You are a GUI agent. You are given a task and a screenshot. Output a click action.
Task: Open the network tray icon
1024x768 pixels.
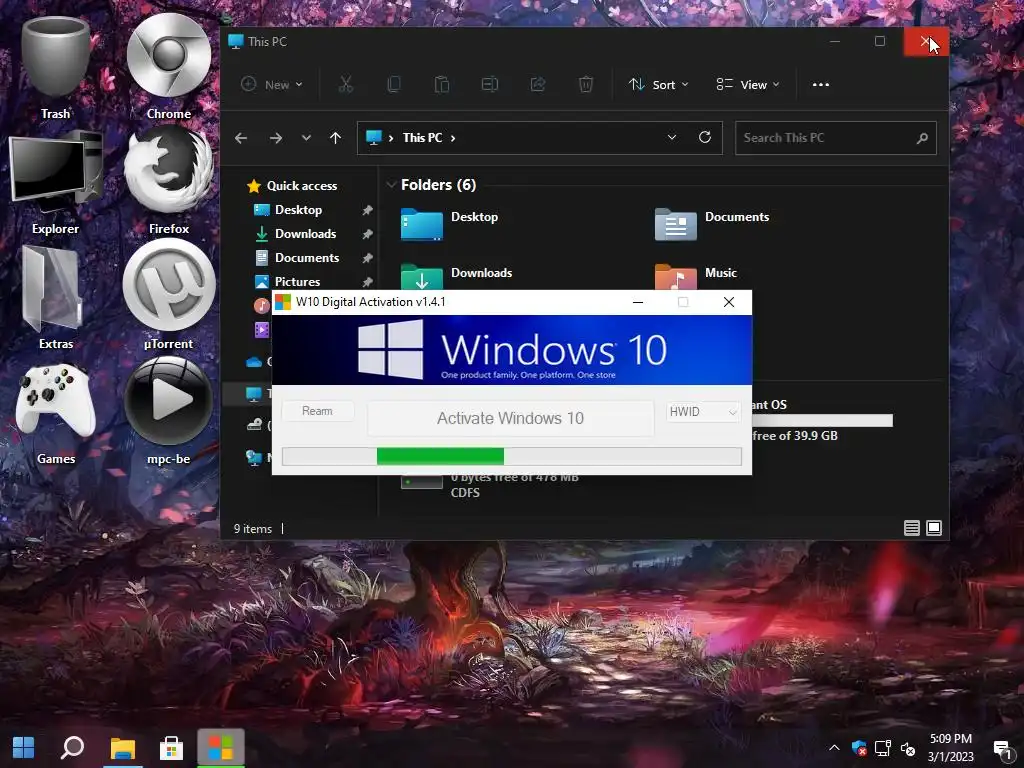(884, 748)
